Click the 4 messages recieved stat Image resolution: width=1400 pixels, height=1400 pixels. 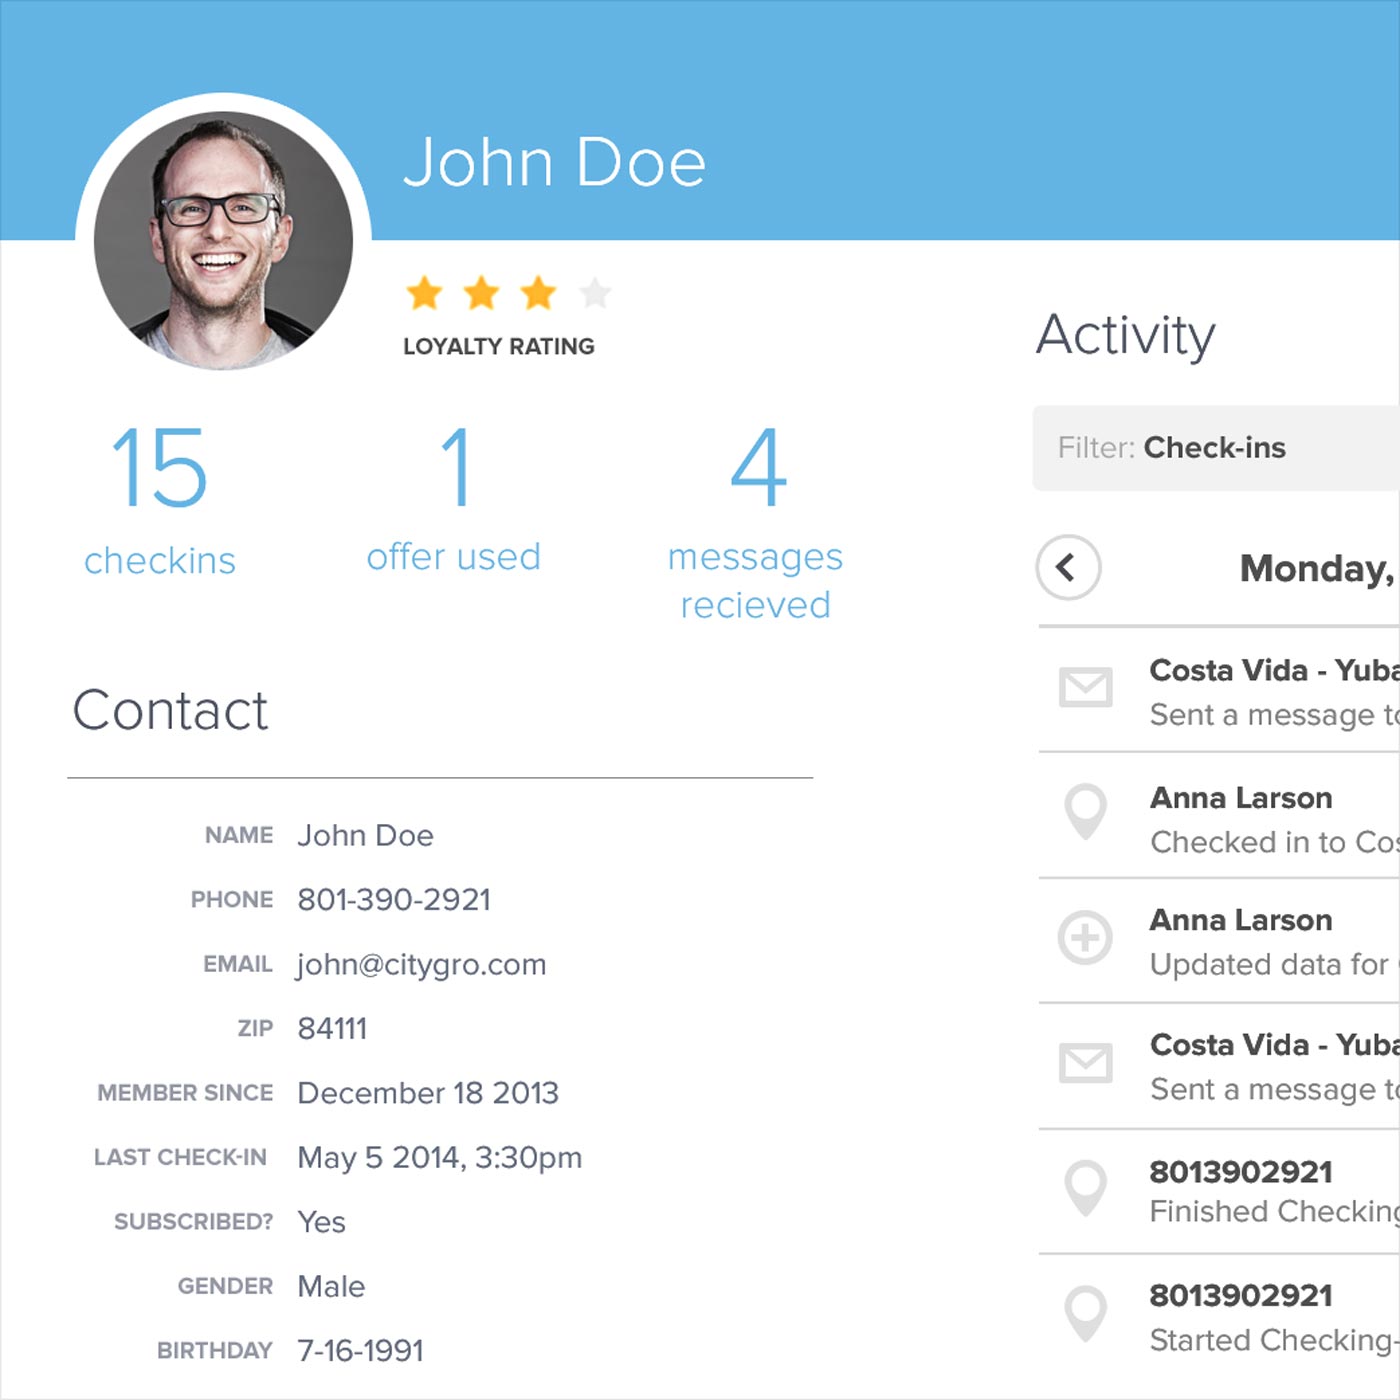pyautogui.click(x=756, y=523)
